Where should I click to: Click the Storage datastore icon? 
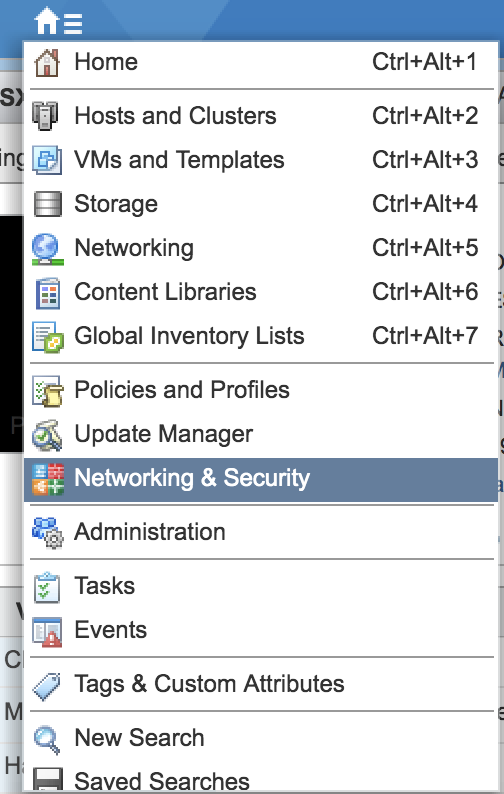click(x=48, y=204)
